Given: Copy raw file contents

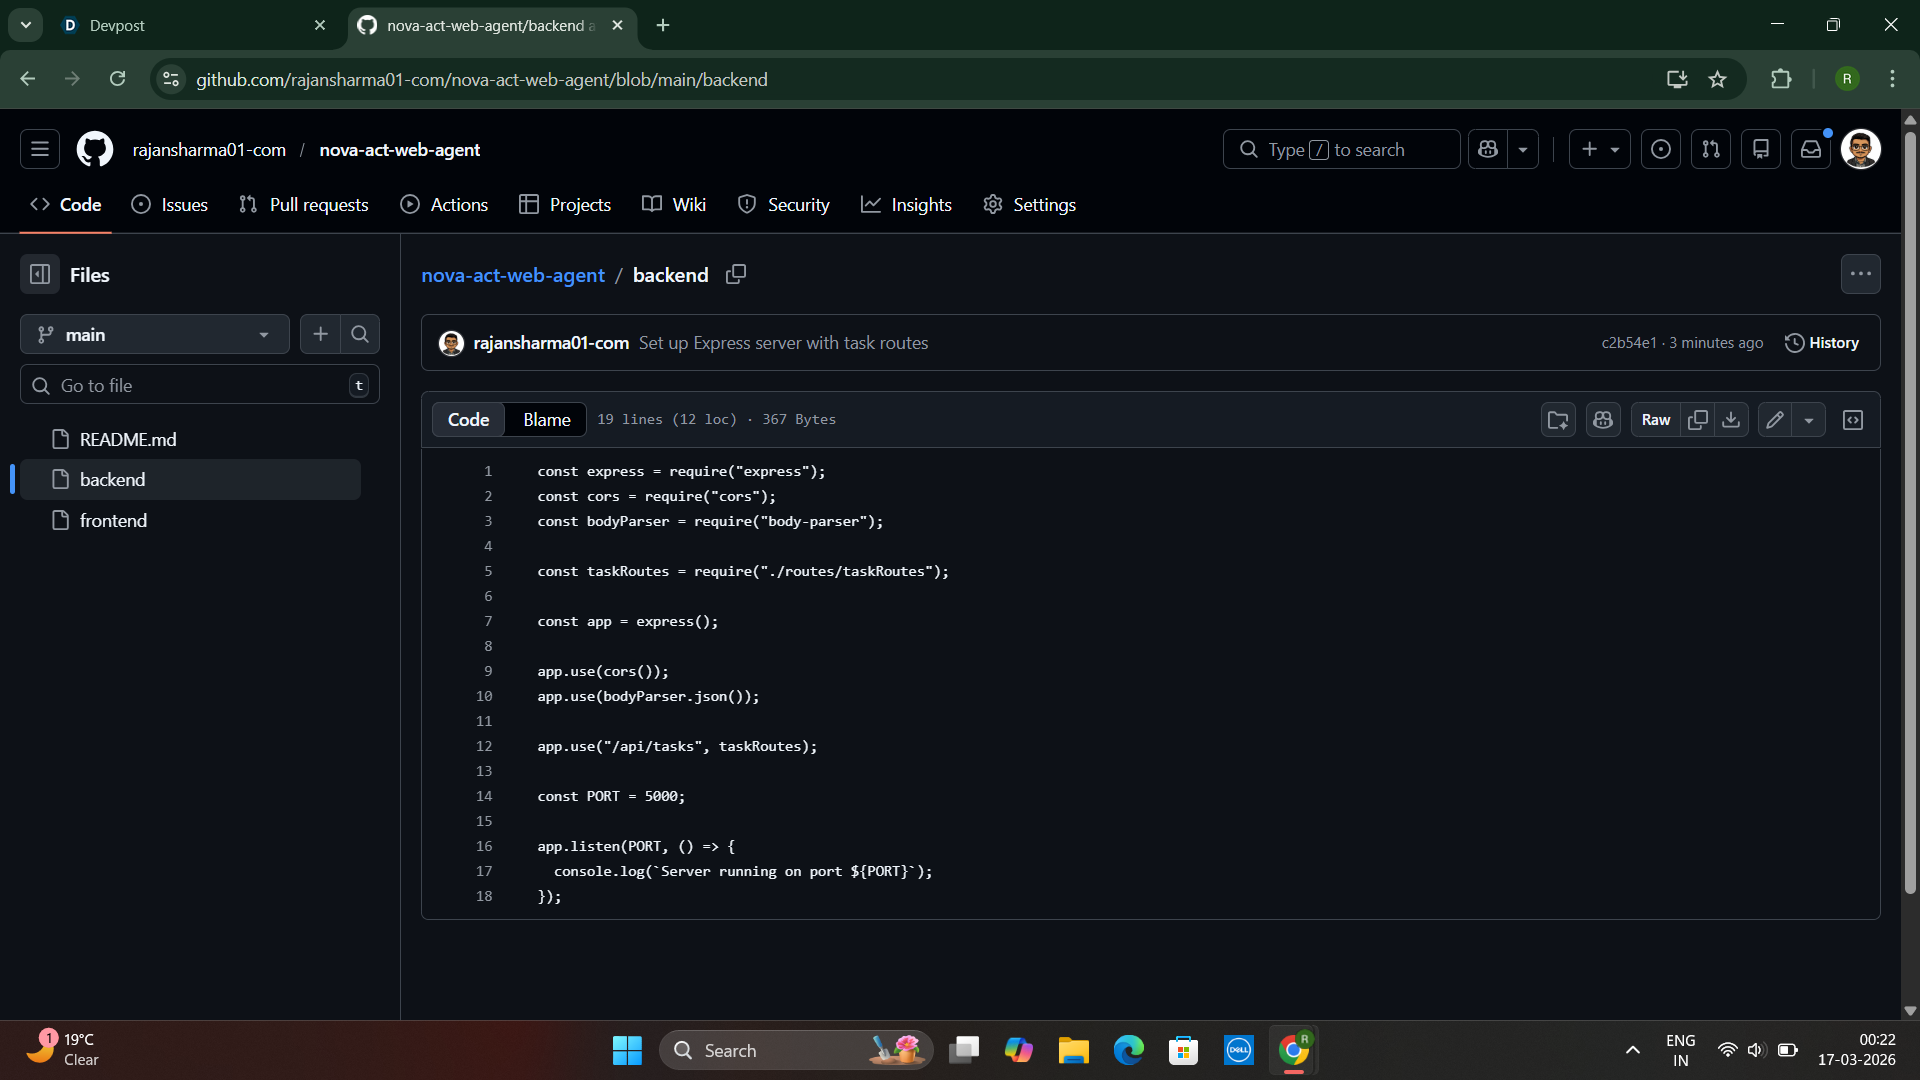Looking at the screenshot, I should (1697, 420).
